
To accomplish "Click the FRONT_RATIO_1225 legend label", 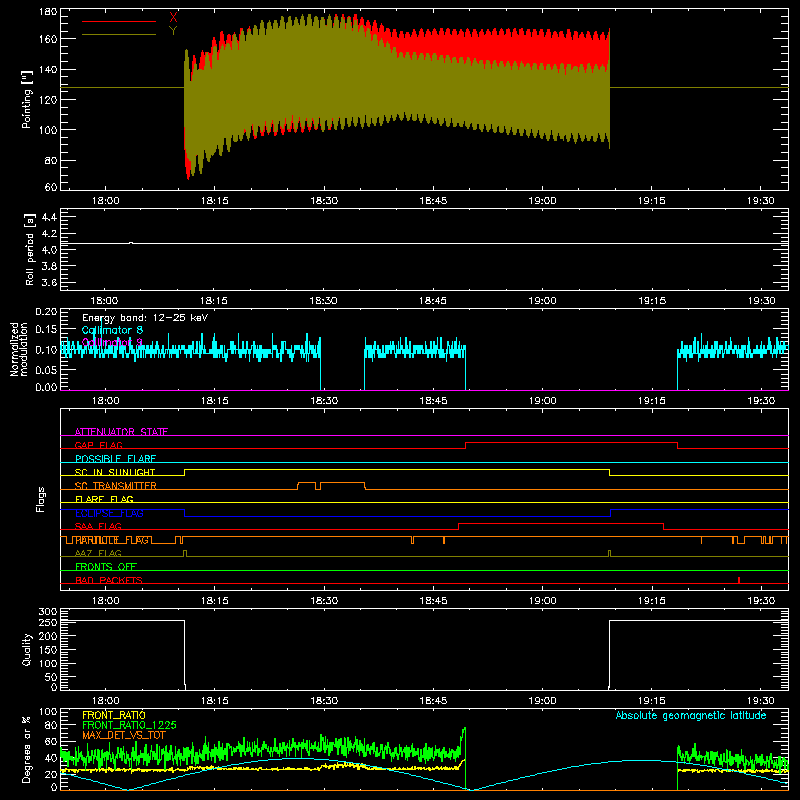I will (129, 725).
